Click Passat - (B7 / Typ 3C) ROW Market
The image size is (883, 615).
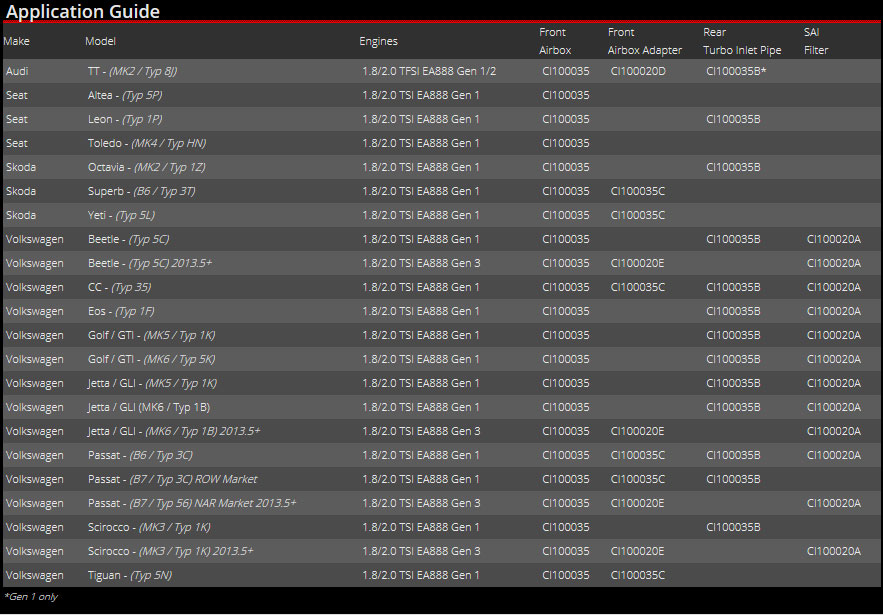[x=172, y=479]
